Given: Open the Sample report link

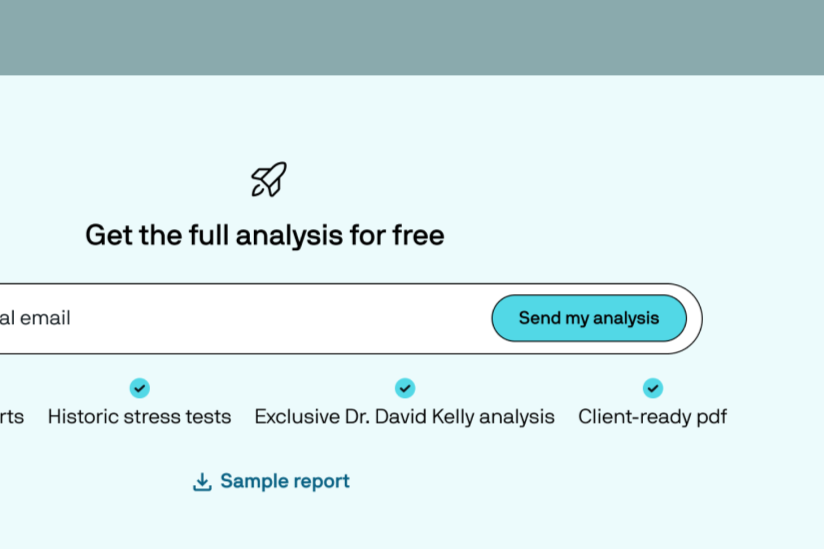Looking at the screenshot, I should pos(271,481).
